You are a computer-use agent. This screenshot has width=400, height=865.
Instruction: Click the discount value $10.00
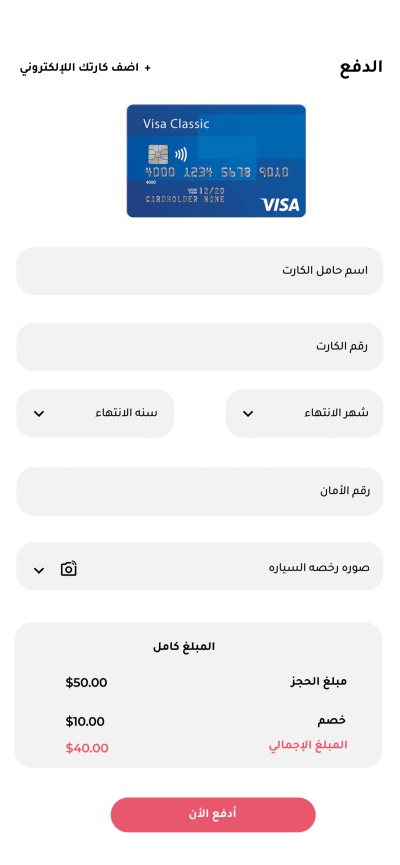(85, 722)
